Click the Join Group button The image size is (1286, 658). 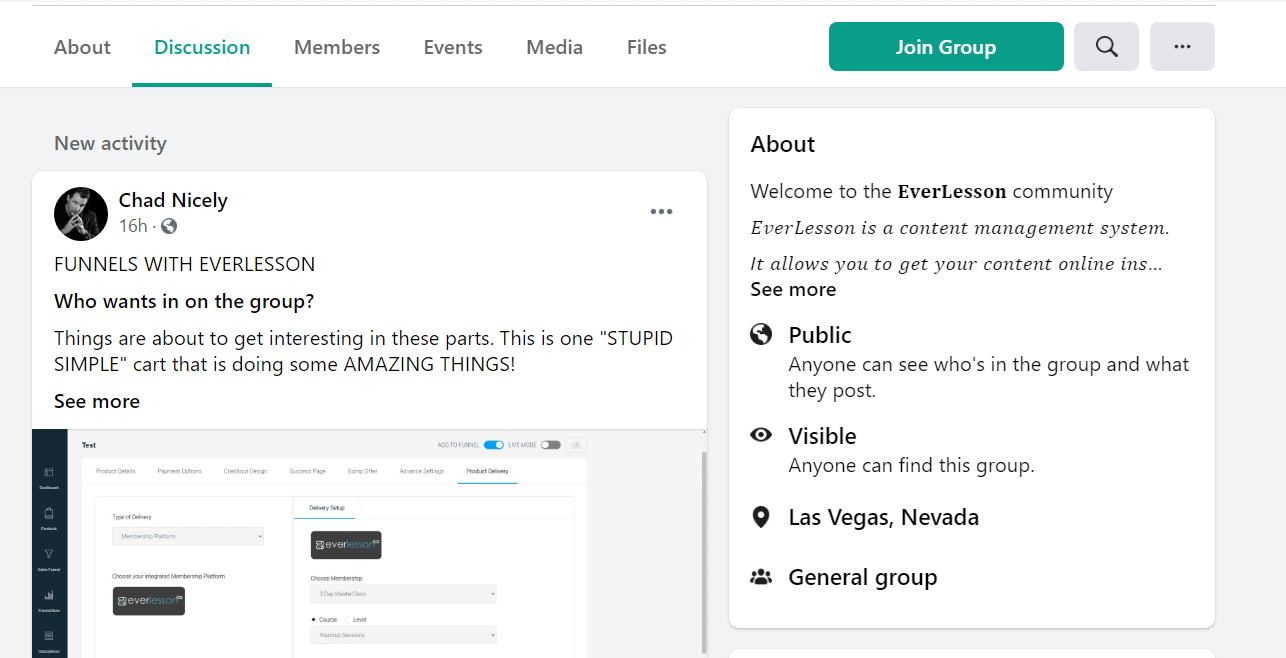point(946,47)
